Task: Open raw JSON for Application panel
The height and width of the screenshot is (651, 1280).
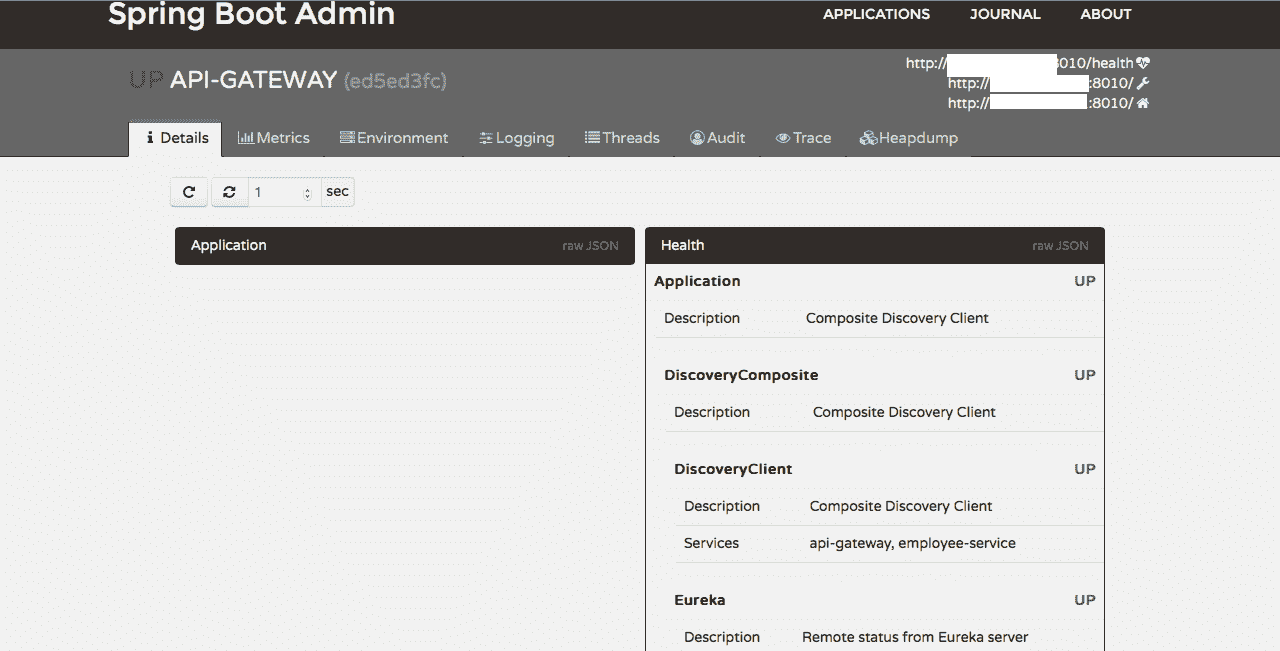Action: [x=590, y=246]
